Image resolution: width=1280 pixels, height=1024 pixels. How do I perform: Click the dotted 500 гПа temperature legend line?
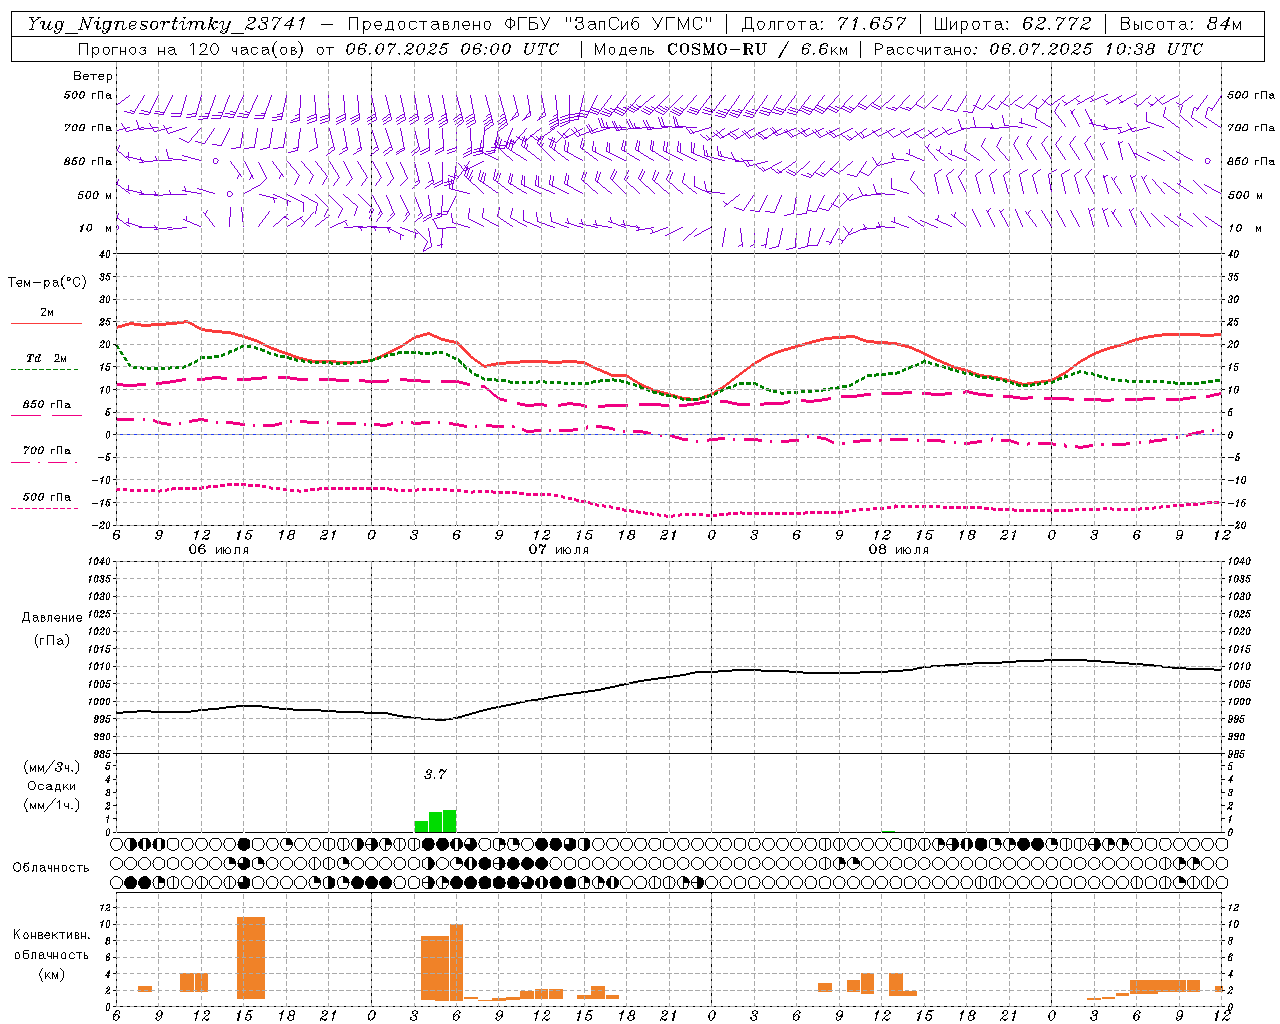coord(44,508)
